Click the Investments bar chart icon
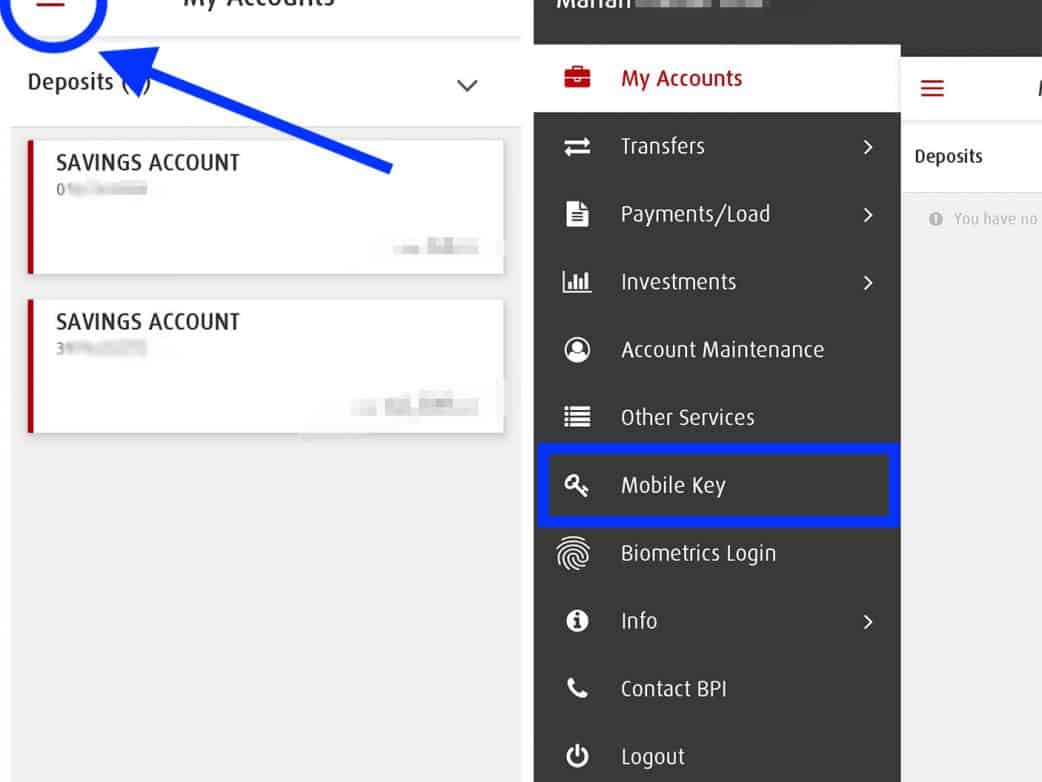The width and height of the screenshot is (1042, 782). click(577, 282)
